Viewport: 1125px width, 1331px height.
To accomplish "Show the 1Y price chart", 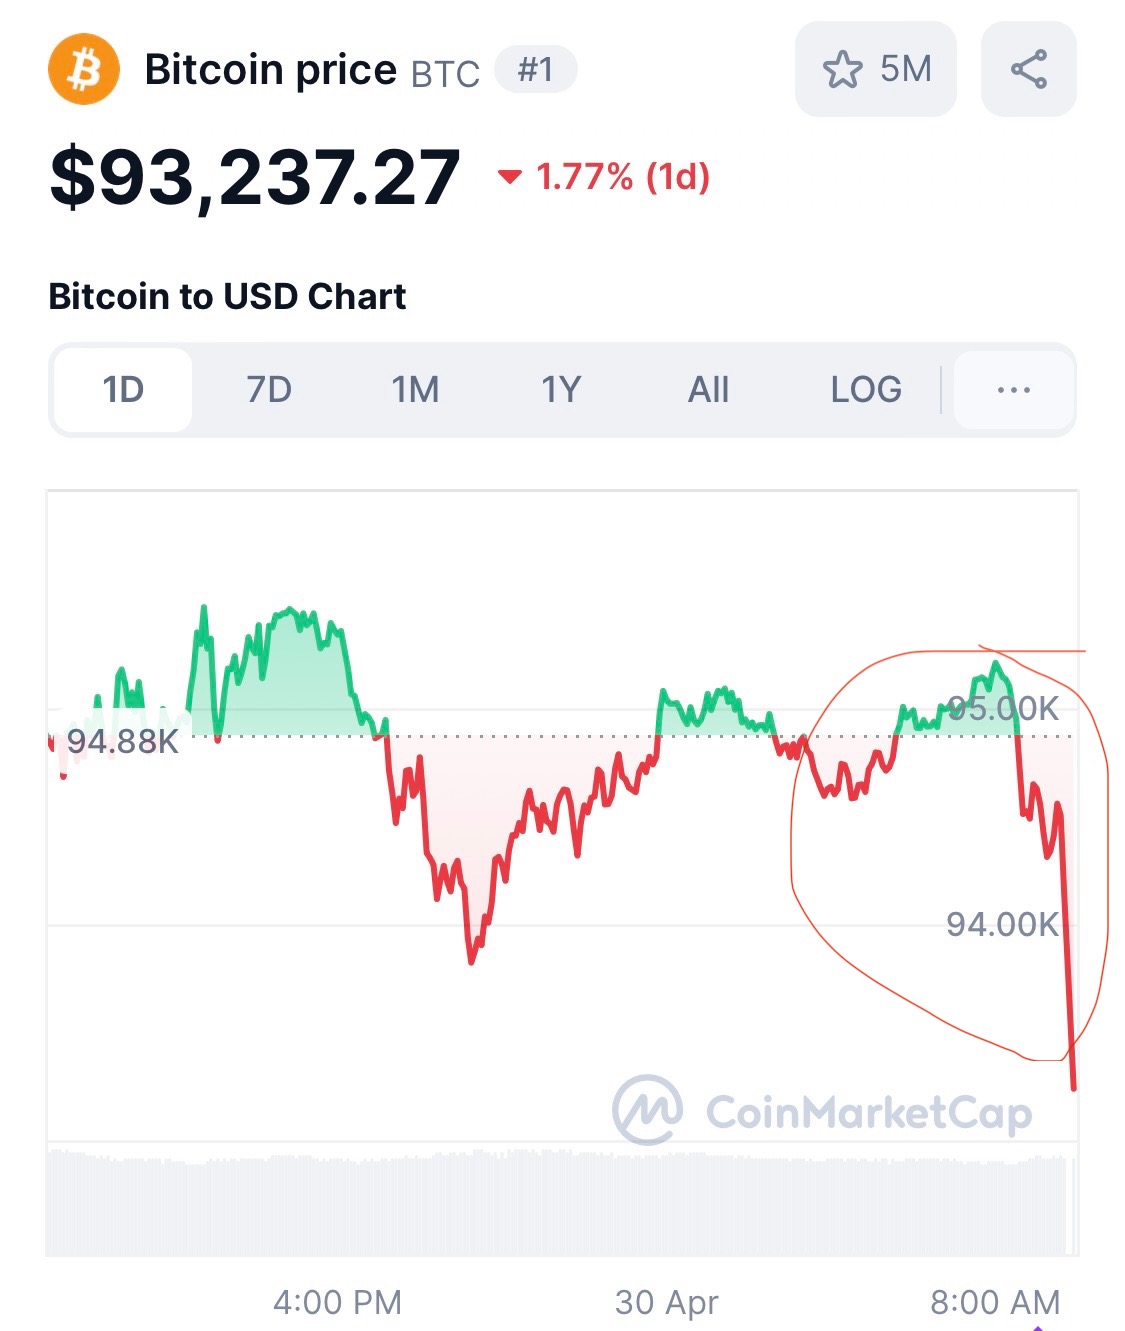I will (561, 390).
